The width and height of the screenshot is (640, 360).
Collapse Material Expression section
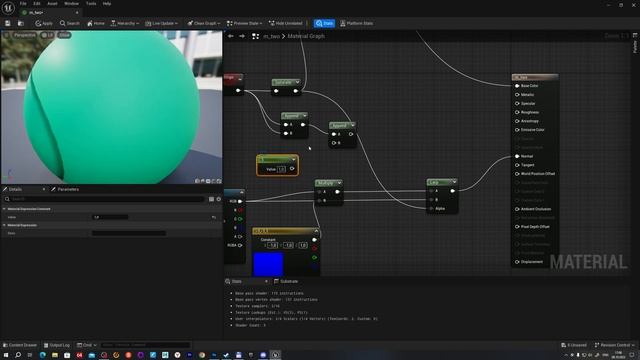coord(4,225)
